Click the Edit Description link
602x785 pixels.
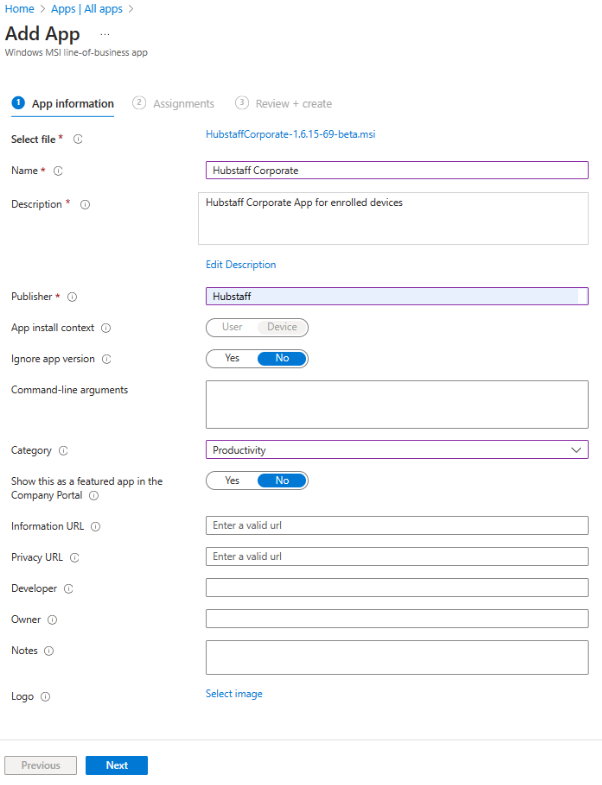click(x=241, y=265)
